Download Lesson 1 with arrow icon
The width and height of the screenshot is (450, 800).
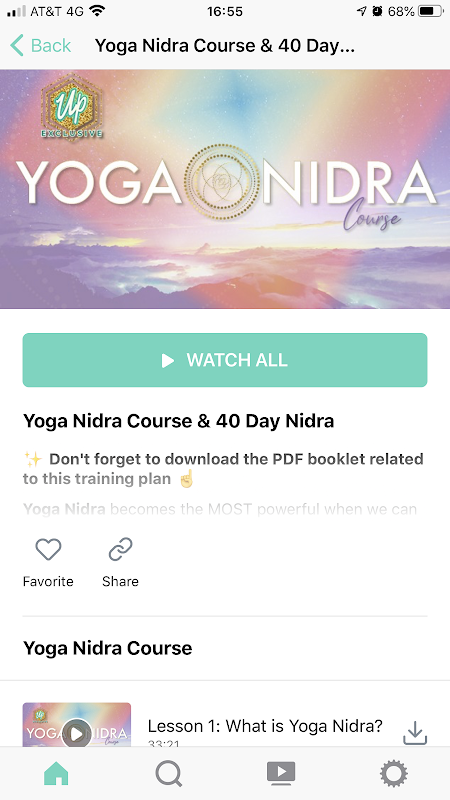[415, 733]
